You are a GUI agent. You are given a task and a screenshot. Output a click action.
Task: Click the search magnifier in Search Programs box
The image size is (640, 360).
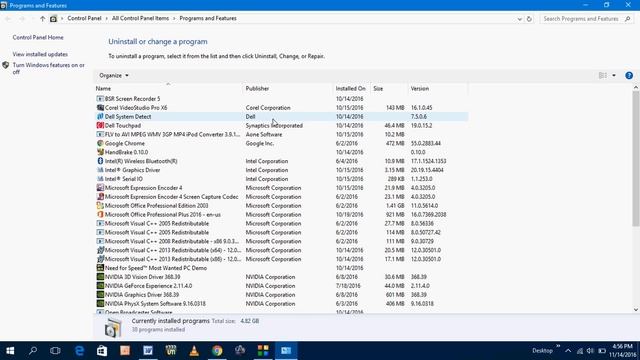tap(628, 19)
